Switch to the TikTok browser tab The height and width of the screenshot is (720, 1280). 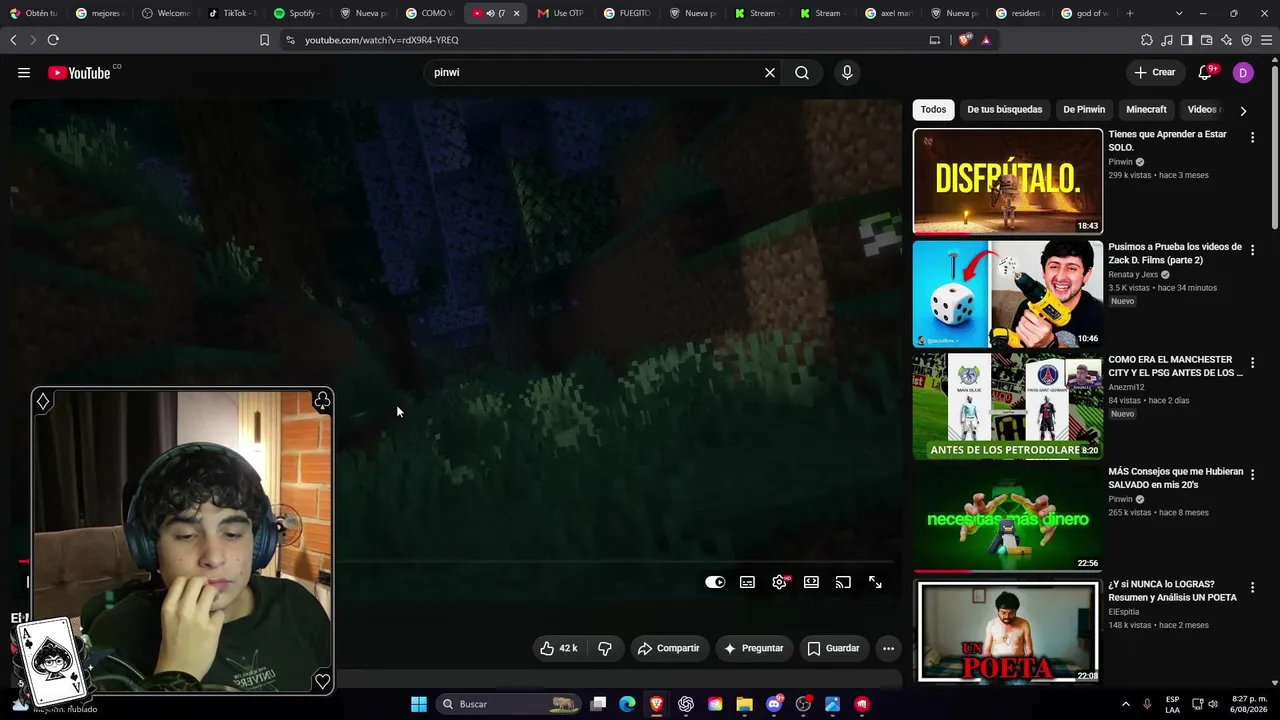(x=231, y=13)
